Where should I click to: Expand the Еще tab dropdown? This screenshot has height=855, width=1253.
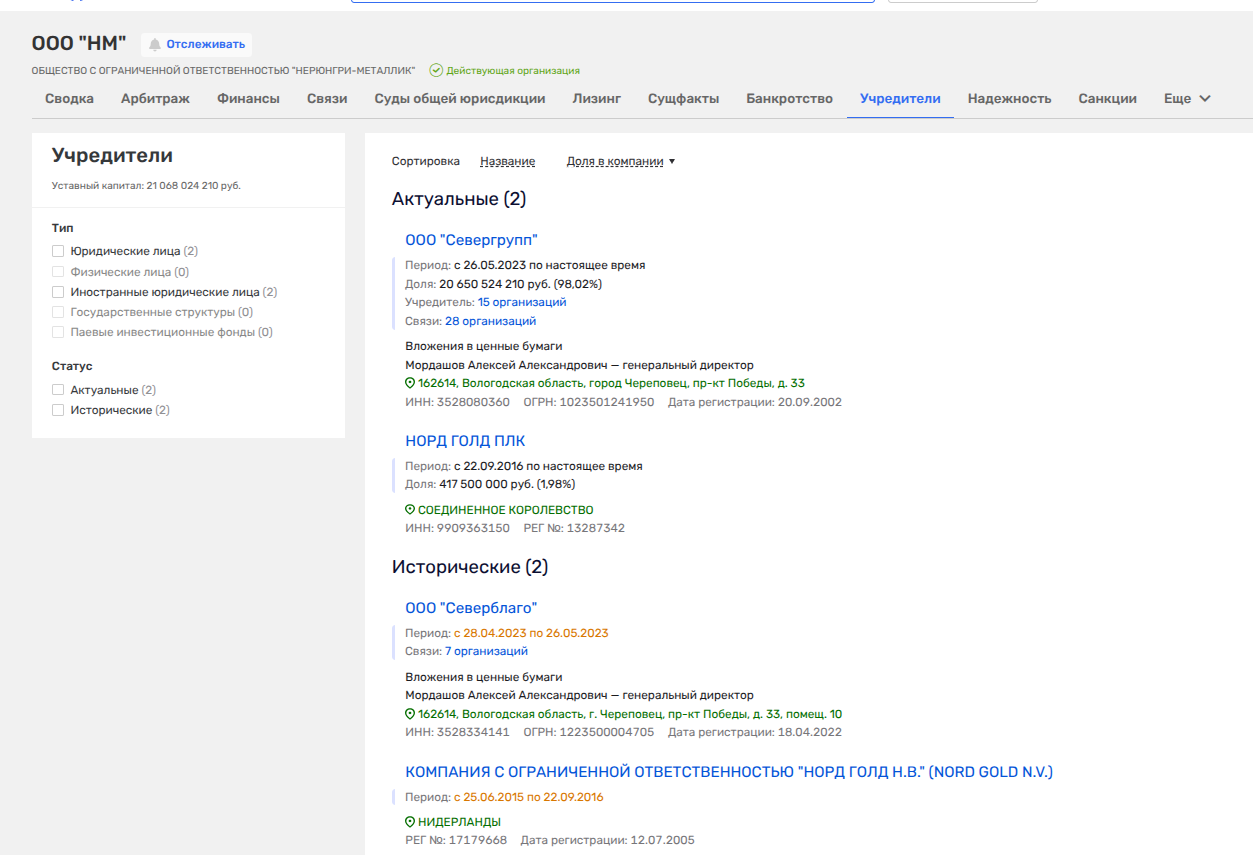pyautogui.click(x=1187, y=99)
